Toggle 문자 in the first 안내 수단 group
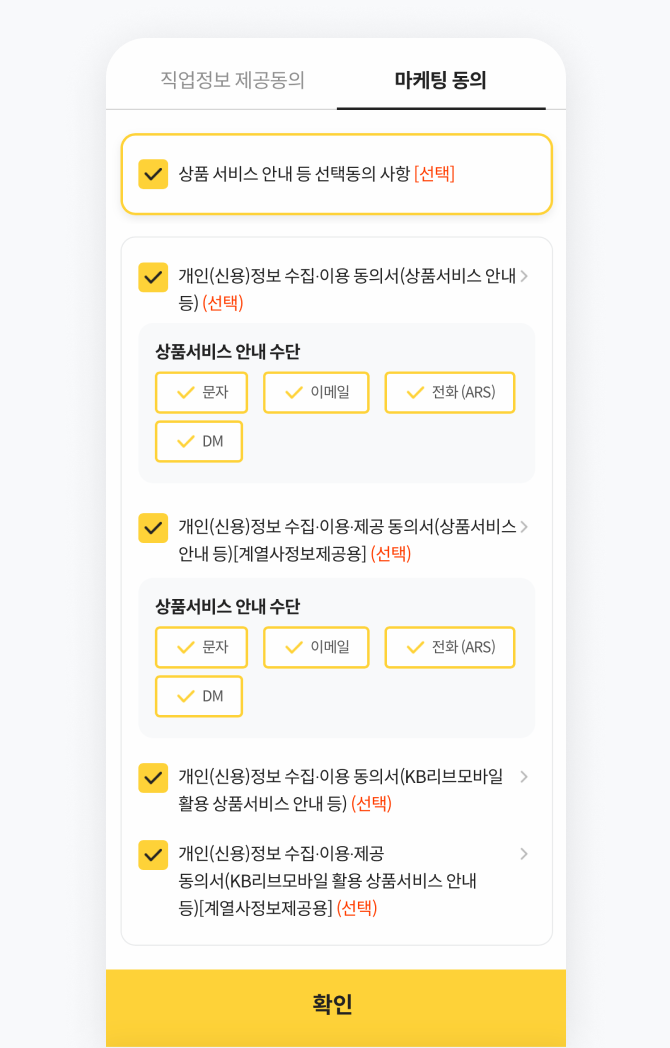This screenshot has height=1048, width=670. (x=201, y=392)
